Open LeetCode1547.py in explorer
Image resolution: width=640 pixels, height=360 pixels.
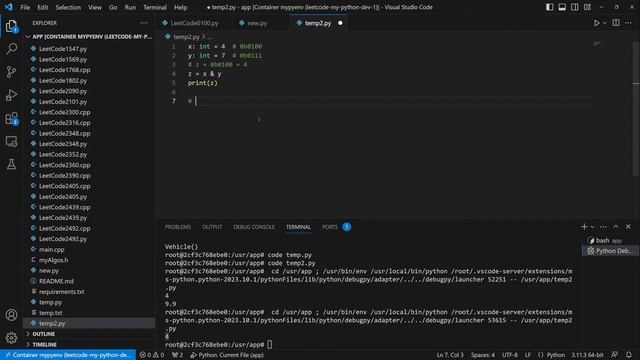[63, 49]
